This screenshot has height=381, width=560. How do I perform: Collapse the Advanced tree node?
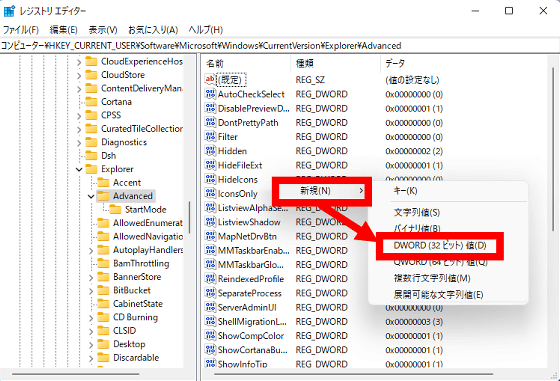click(91, 196)
